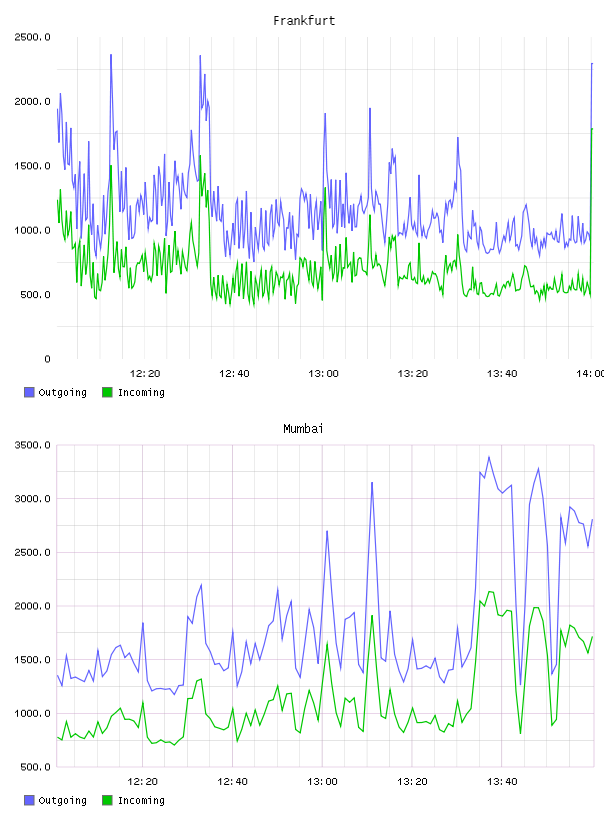The image size is (608, 816).
Task: Click the Incoming legend label under Frankfurt
Action: (141, 393)
